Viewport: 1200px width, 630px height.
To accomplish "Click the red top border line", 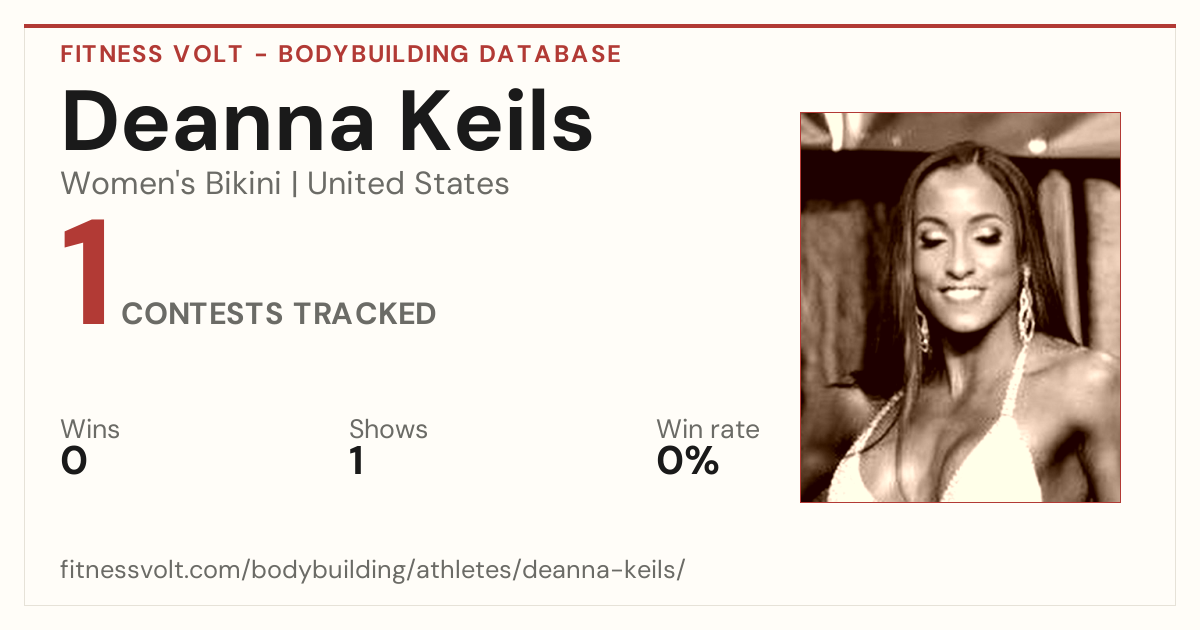I will coord(600,26).
